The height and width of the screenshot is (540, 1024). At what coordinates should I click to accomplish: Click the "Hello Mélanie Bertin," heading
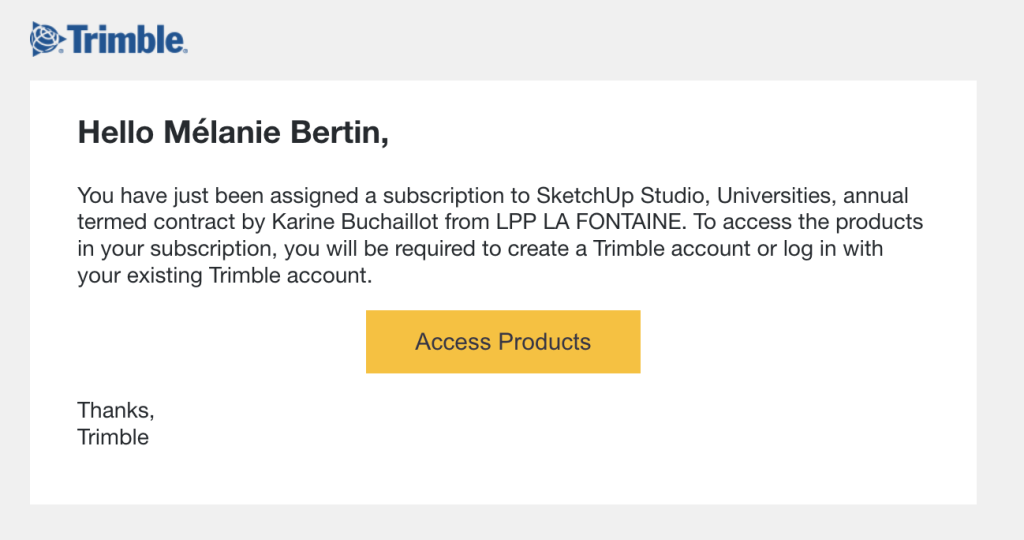click(x=233, y=132)
